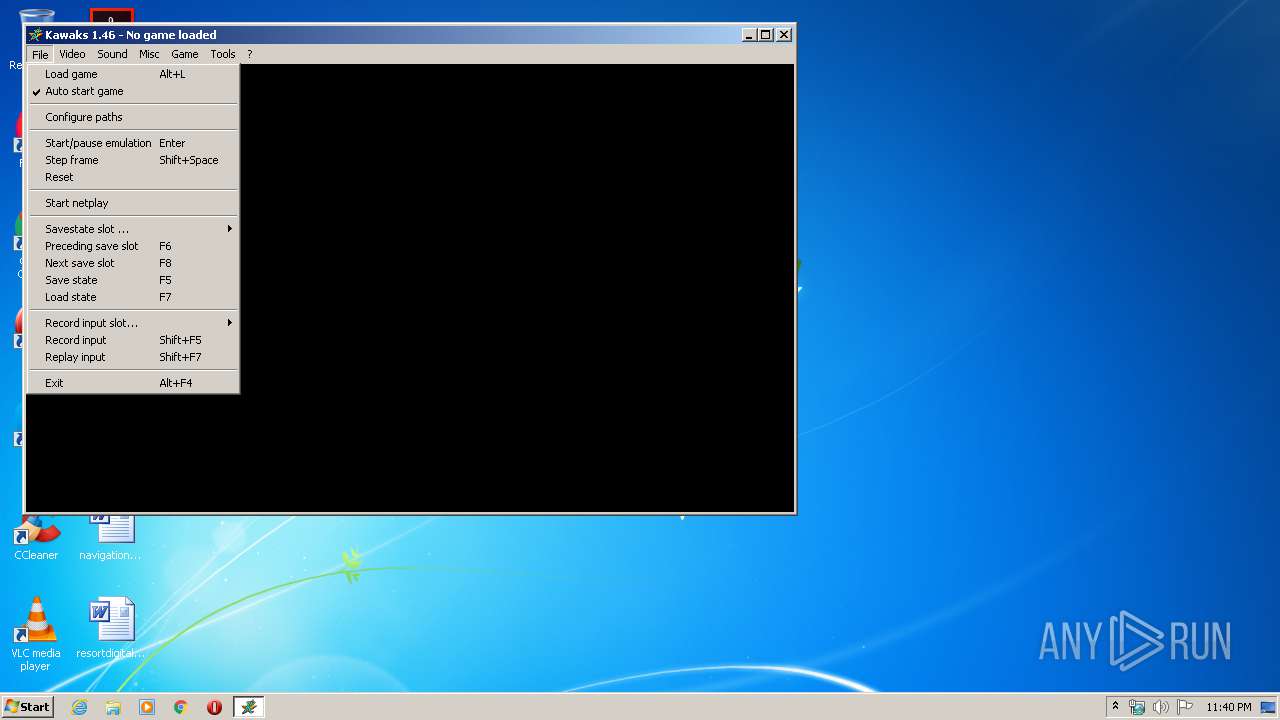The height and width of the screenshot is (720, 1280).
Task: Open the File menu
Action: click(39, 54)
